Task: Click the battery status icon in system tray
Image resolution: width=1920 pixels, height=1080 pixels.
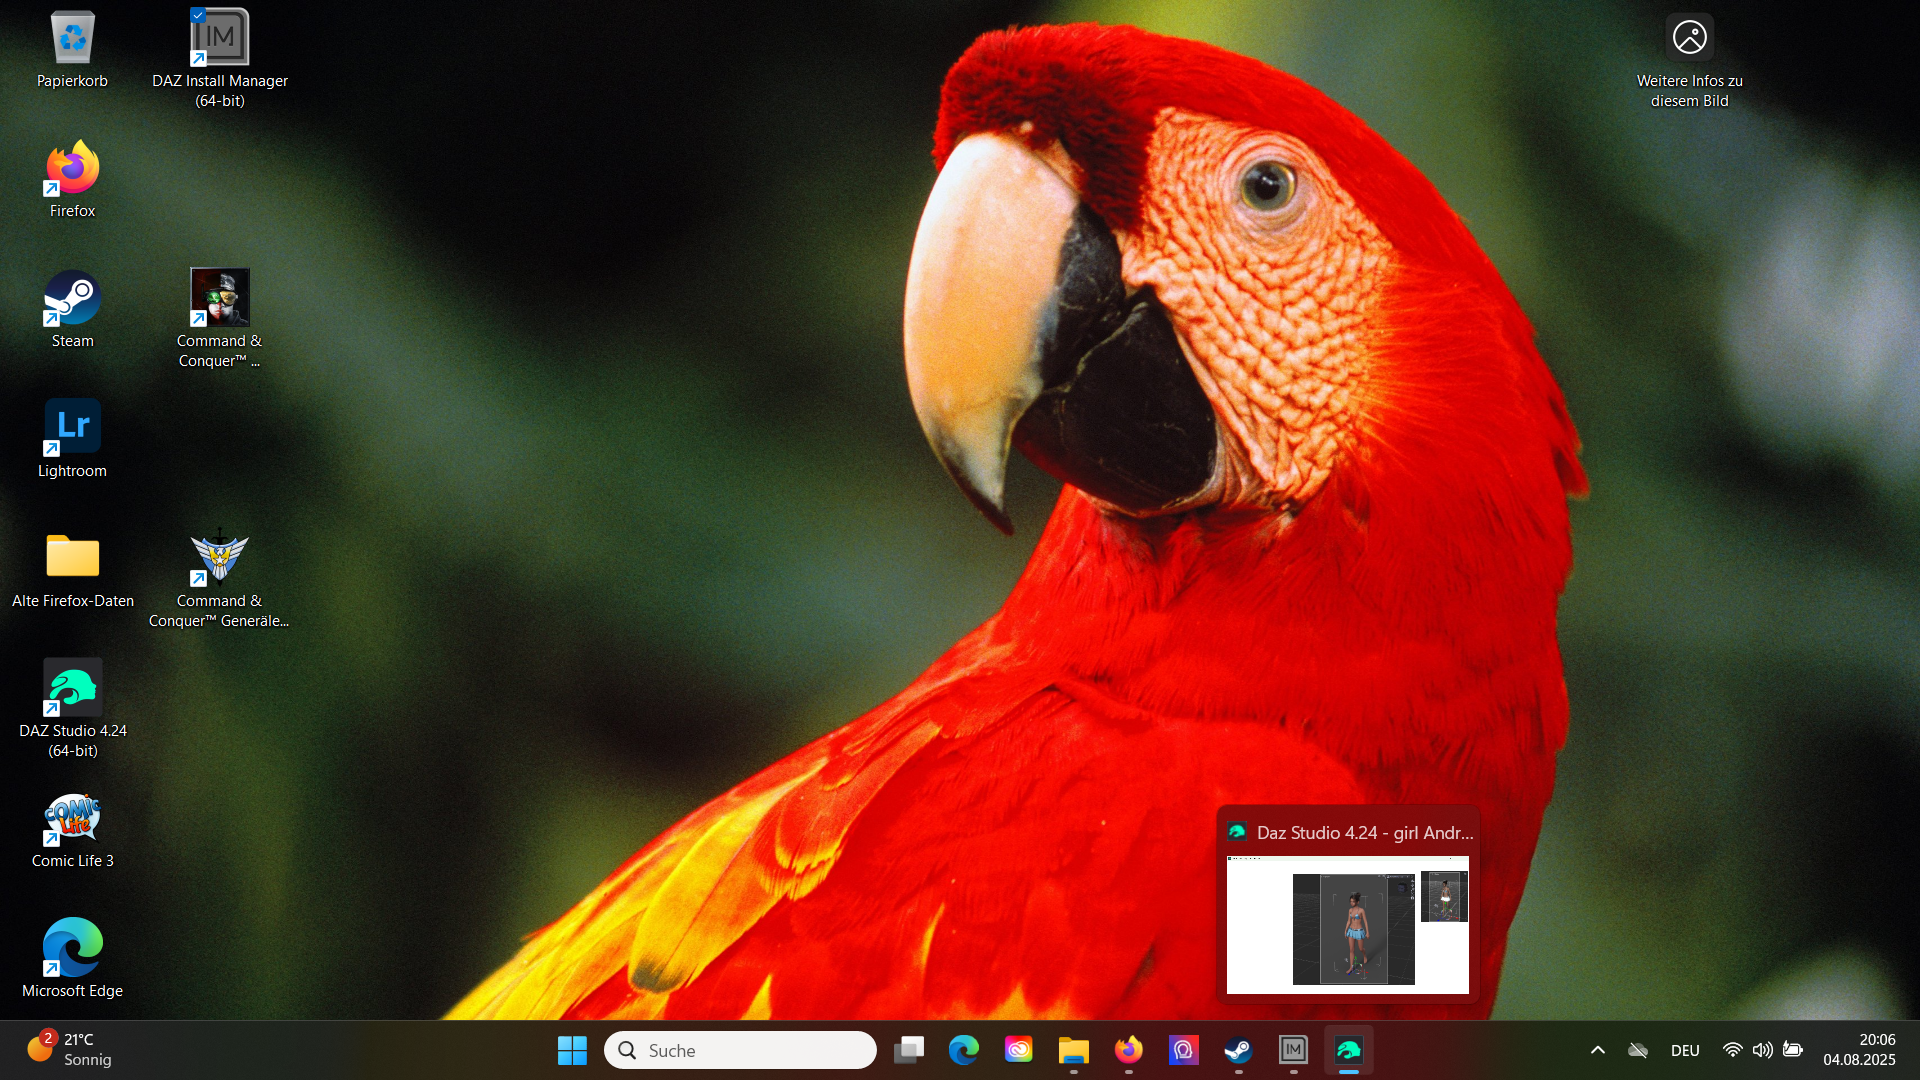Action: click(x=1793, y=1050)
